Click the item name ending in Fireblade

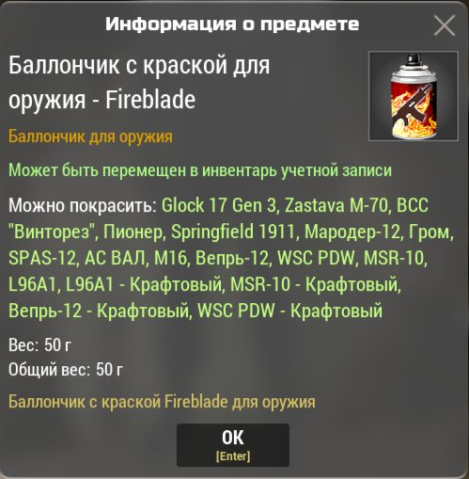(139, 82)
